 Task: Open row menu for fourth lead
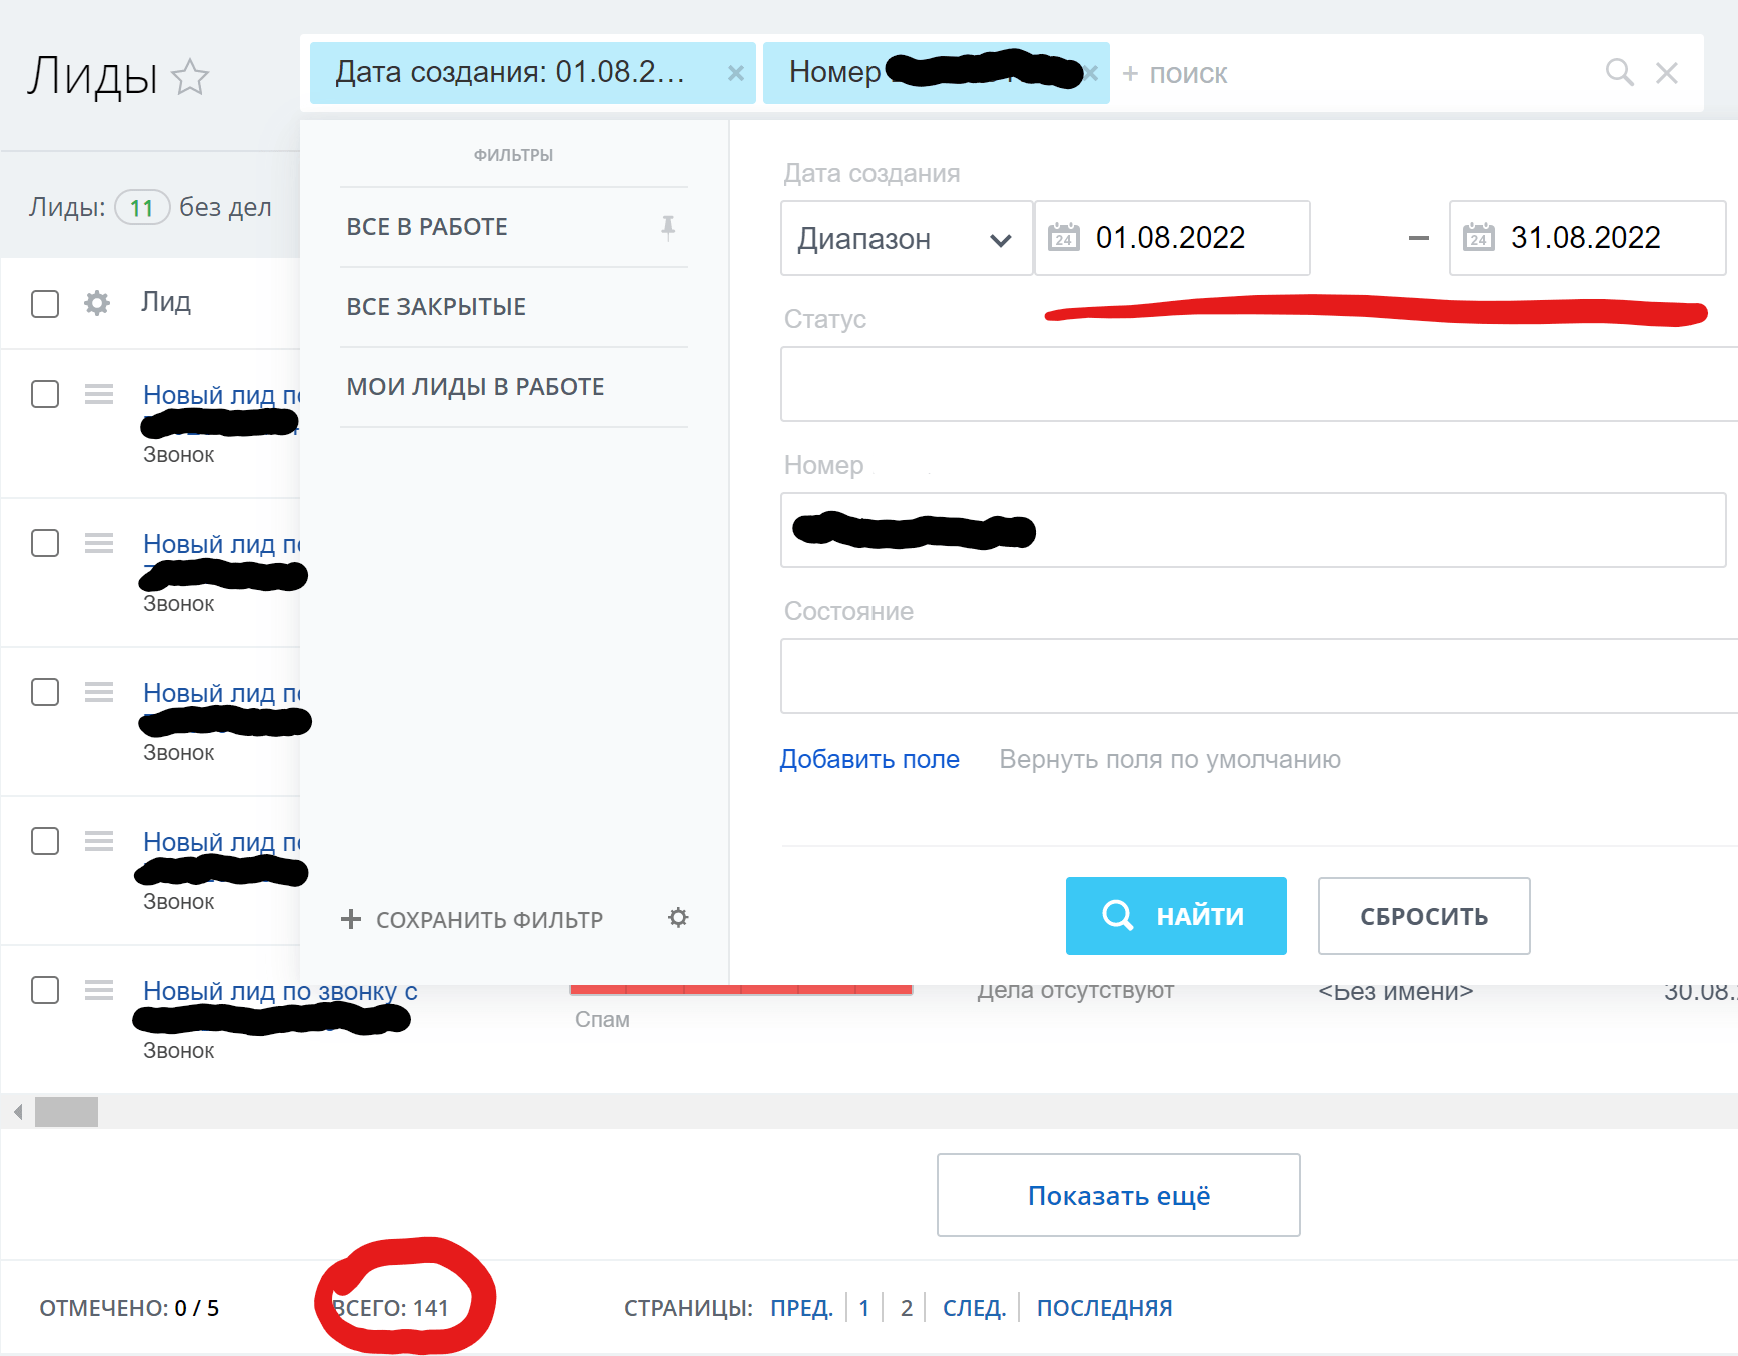pyautogui.click(x=99, y=841)
